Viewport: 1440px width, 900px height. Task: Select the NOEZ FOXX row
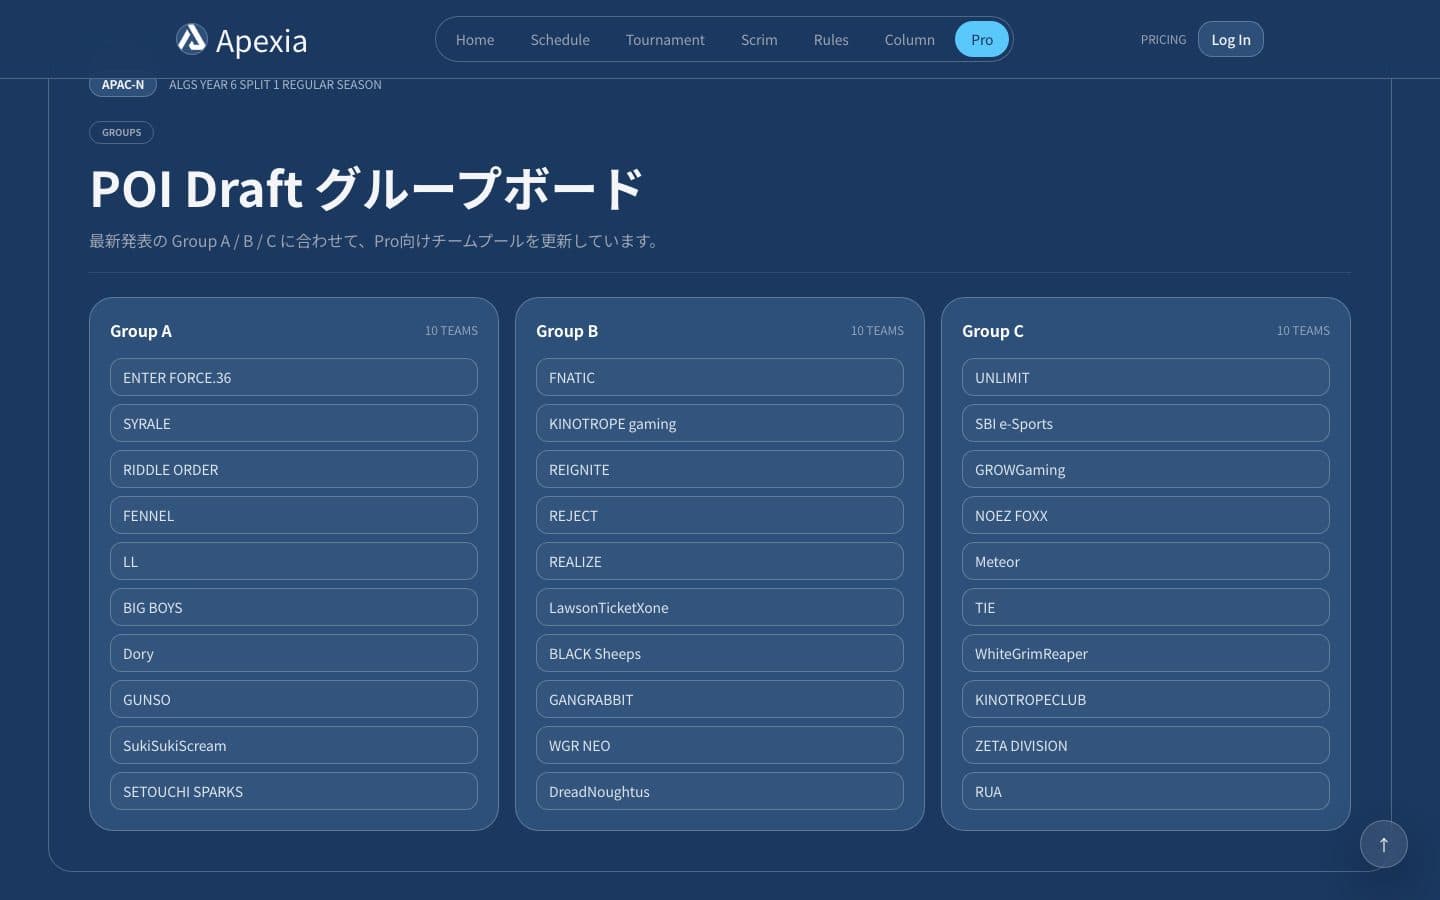(1146, 515)
